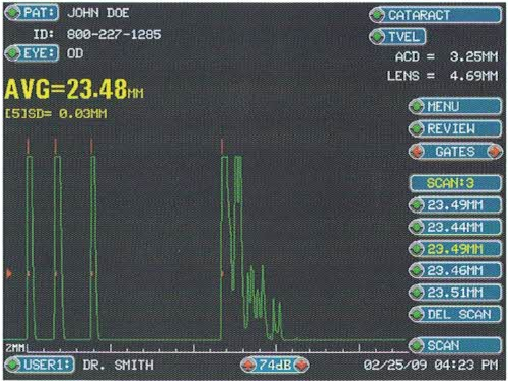This screenshot has width=508, height=381.
Task: Select the 23.51MM scan measurement
Action: (x=455, y=293)
